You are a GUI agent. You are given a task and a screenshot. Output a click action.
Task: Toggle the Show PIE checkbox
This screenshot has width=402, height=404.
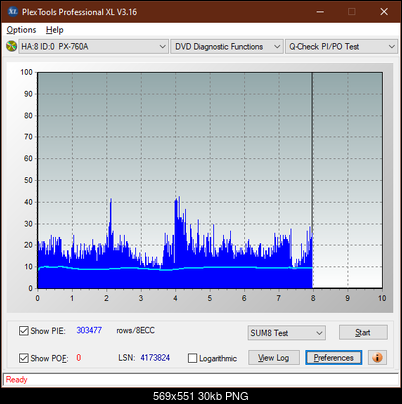coord(24,331)
